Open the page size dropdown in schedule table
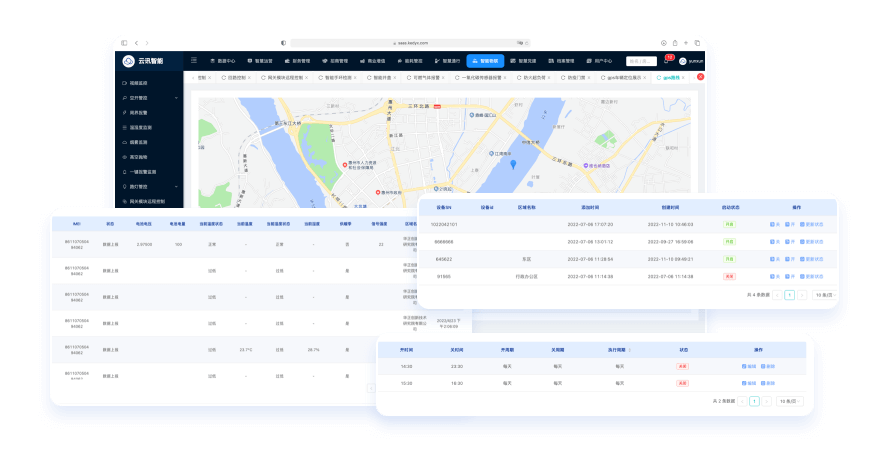The height and width of the screenshot is (461, 880). pos(790,401)
